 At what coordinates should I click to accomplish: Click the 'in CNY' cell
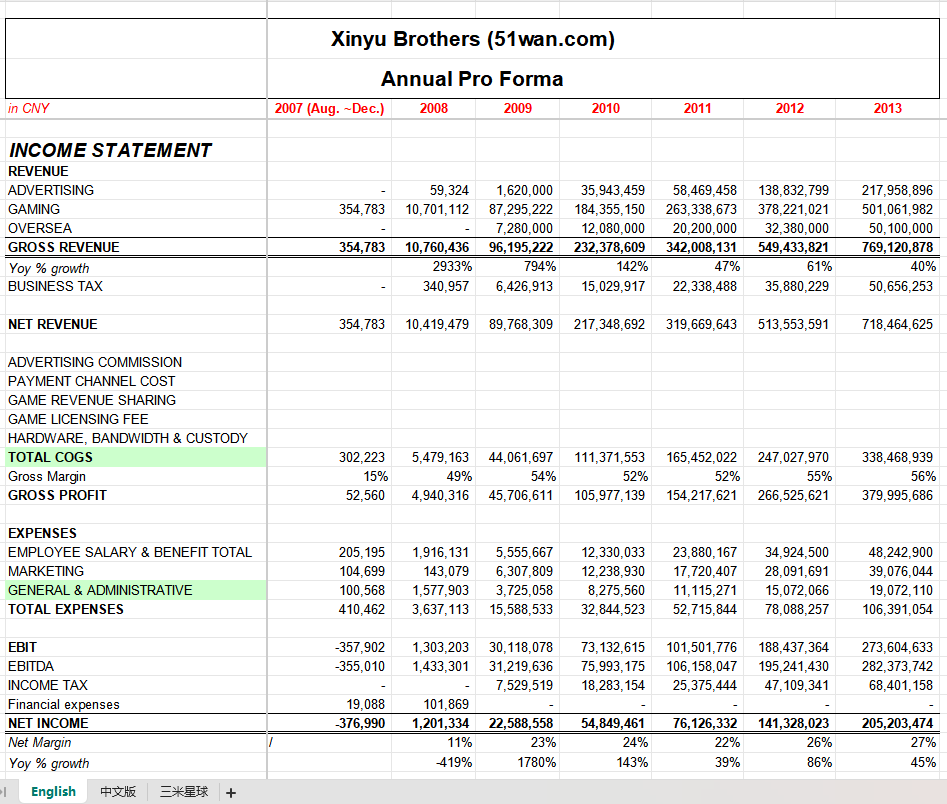tap(28, 108)
